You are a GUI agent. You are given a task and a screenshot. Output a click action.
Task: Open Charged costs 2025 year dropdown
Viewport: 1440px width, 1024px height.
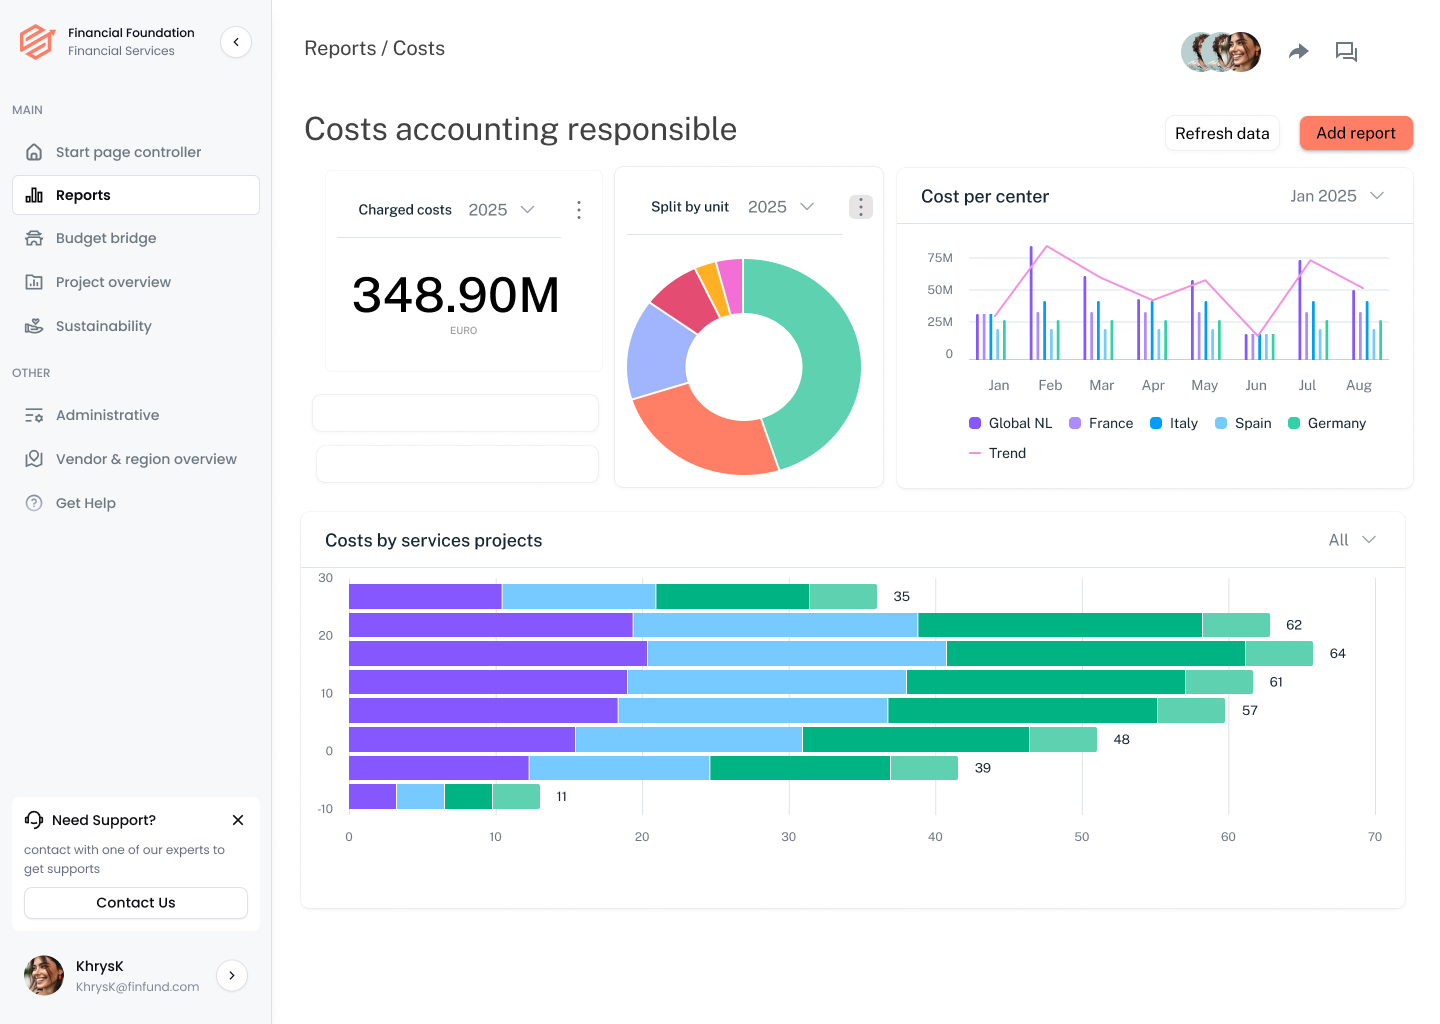[x=502, y=210]
